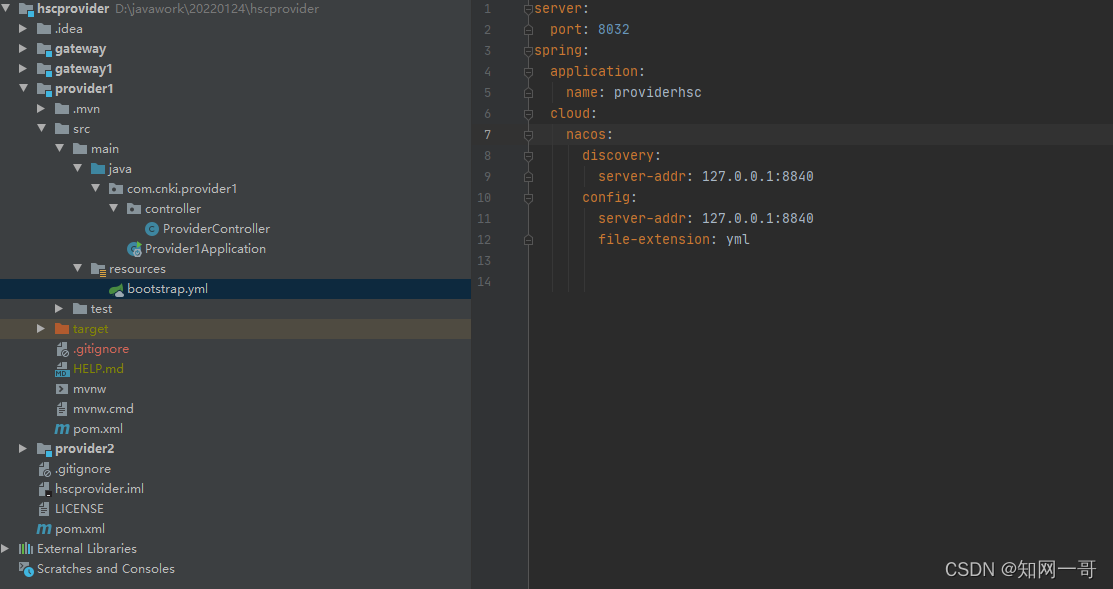Click the port value 8032
The image size is (1113, 589).
click(613, 29)
